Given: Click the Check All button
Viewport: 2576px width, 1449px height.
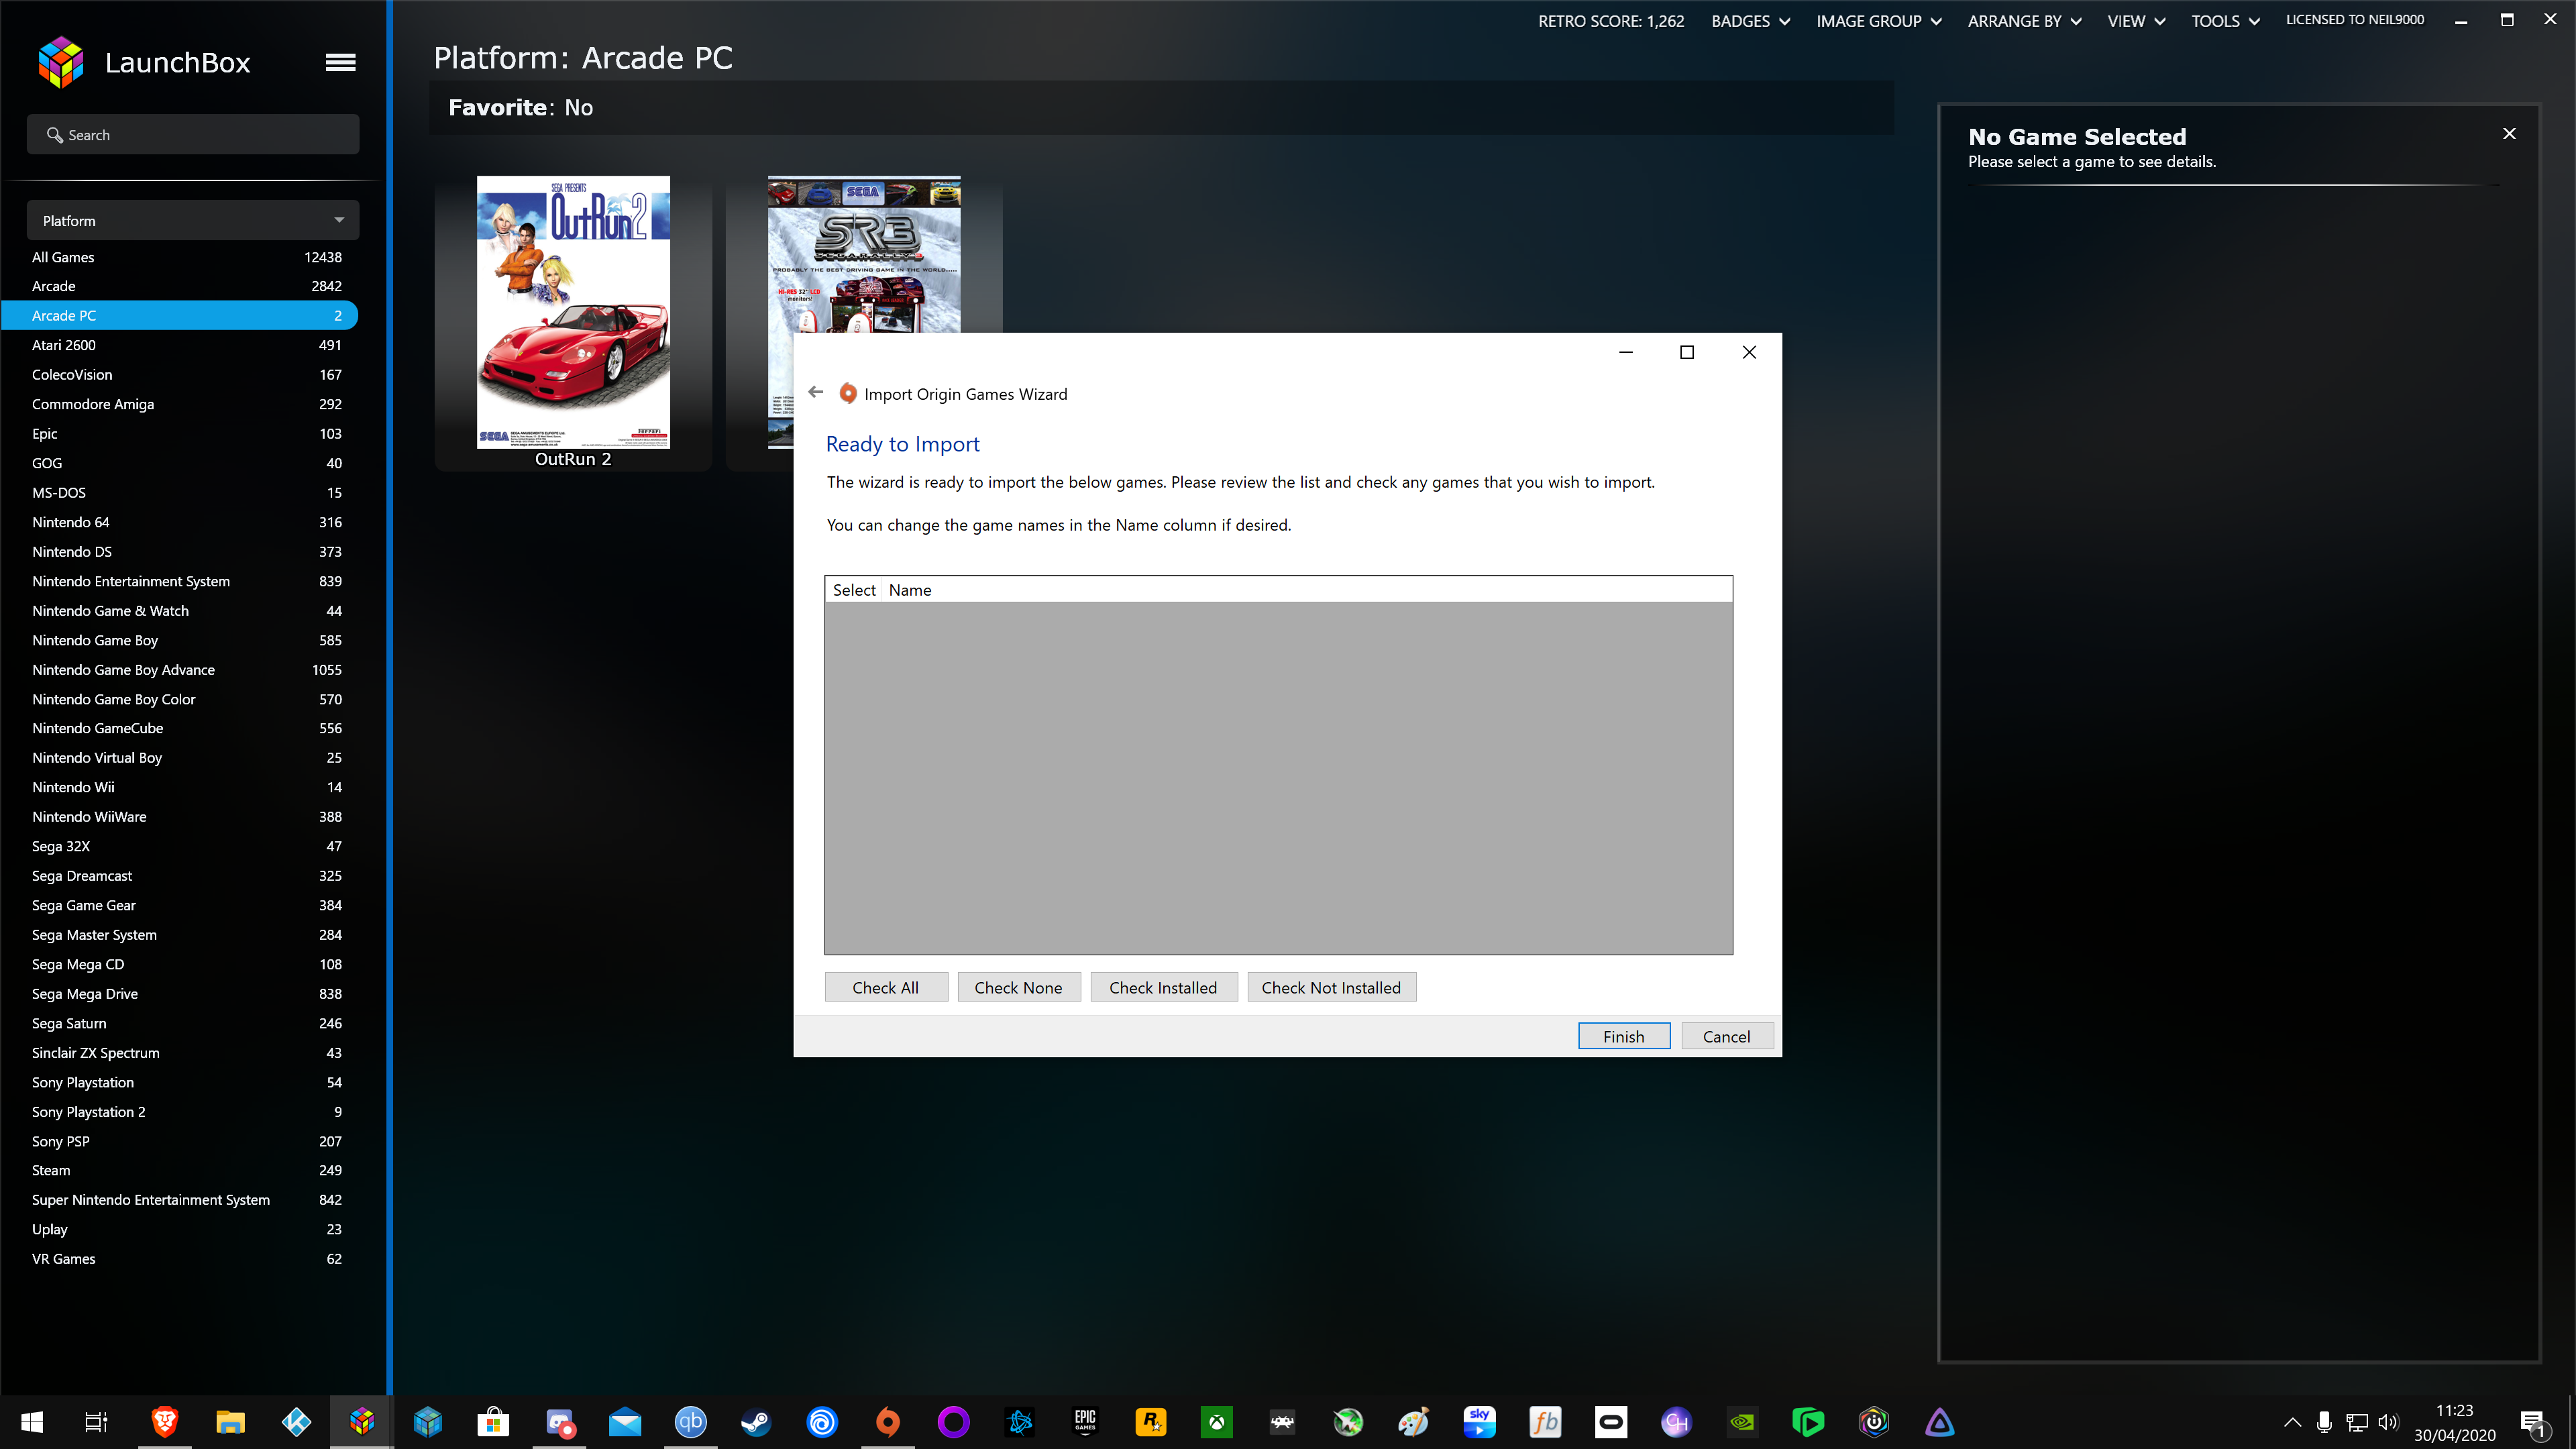Looking at the screenshot, I should click(x=885, y=987).
